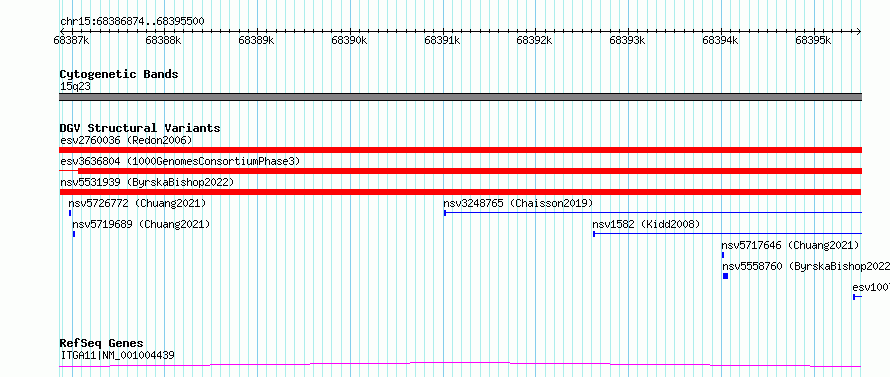
Task: Open the nsv5558760 (ByrskaBishop2022) label
Action: pyautogui.click(x=806, y=266)
